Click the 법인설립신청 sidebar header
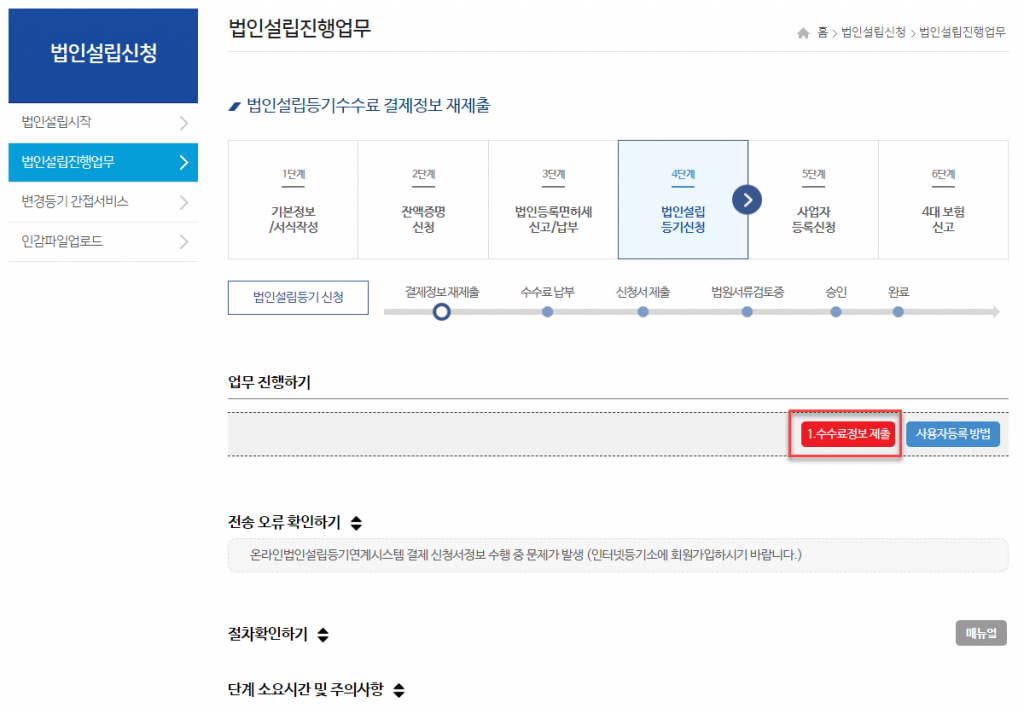The image size is (1024, 714). point(103,55)
